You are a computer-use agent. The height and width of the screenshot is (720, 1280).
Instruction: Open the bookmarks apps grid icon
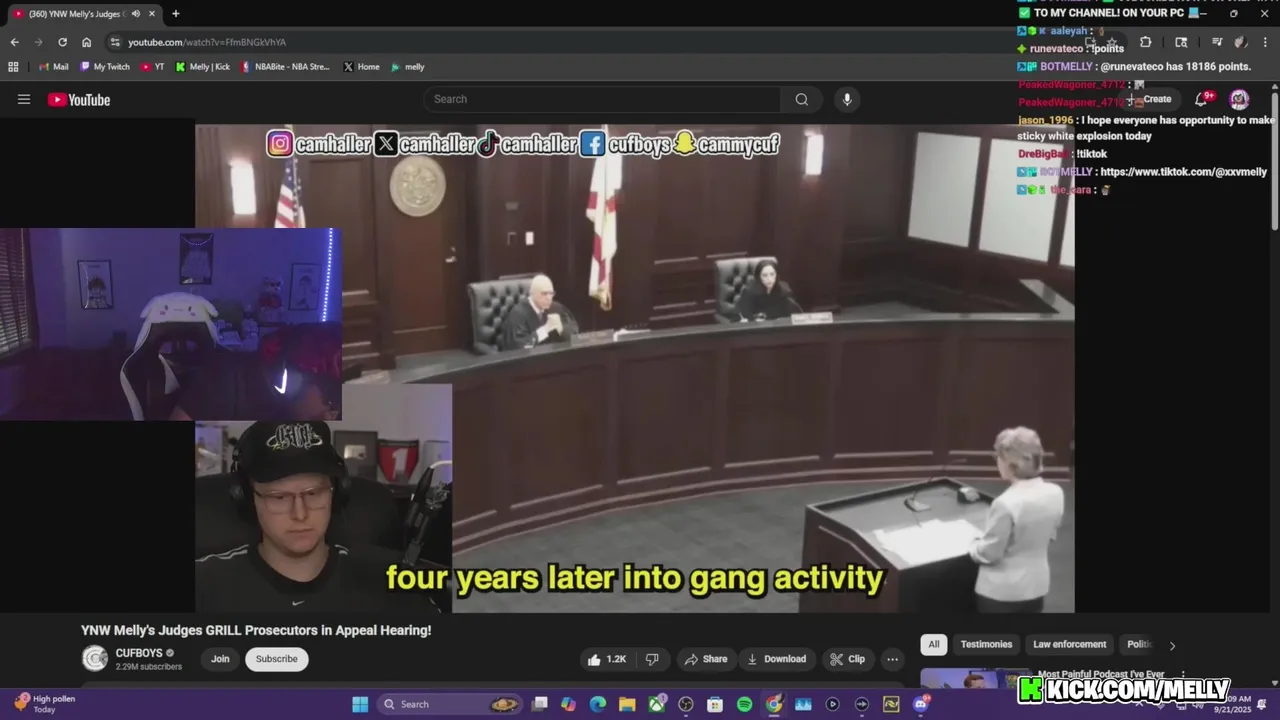(x=13, y=67)
